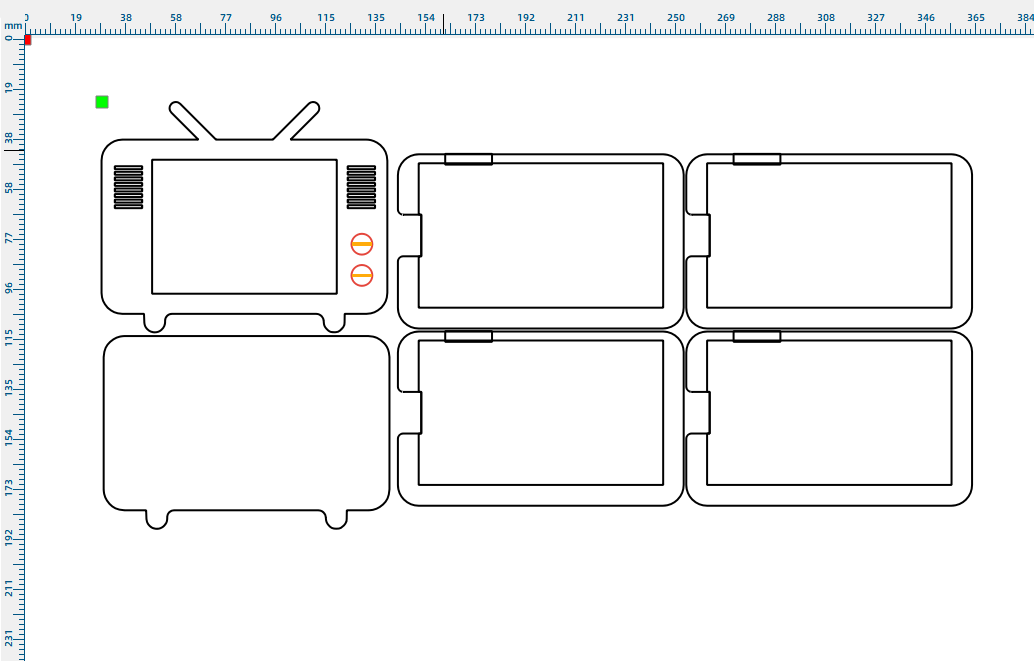This screenshot has height=661, width=1034.
Task: Click the 192 mark on horizontal ruler
Action: [x=526, y=18]
